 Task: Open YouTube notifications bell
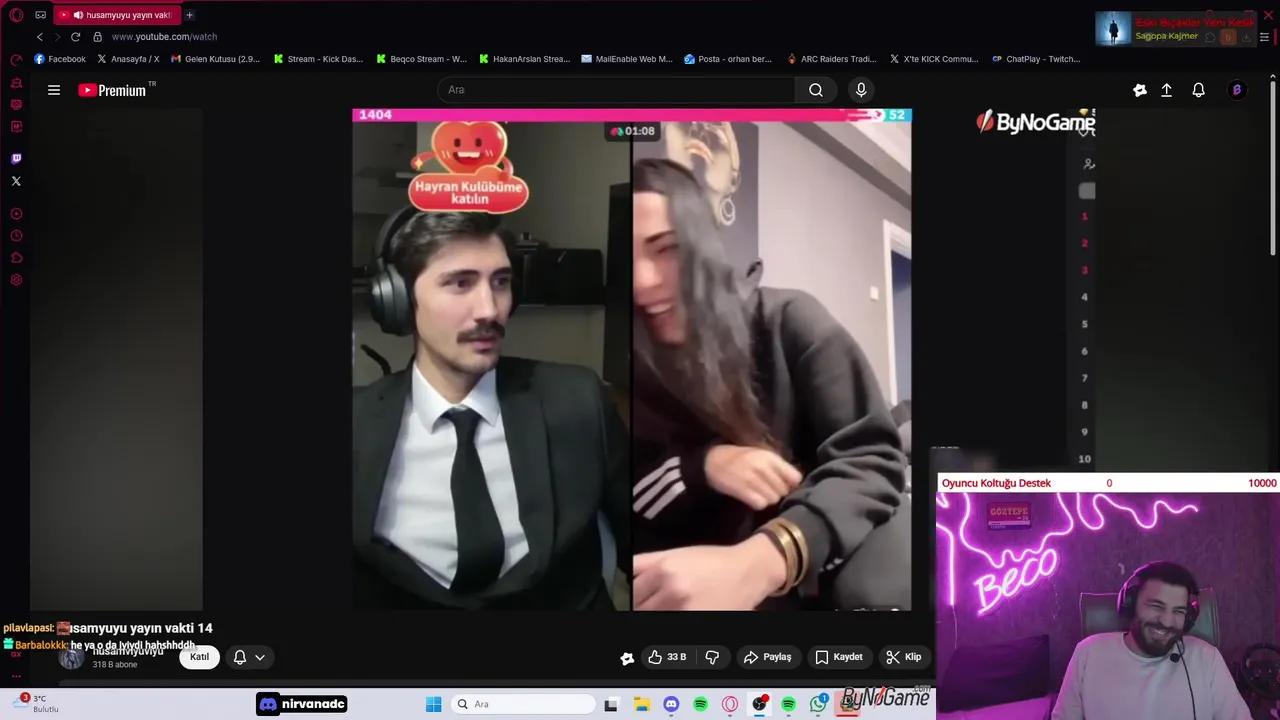(x=1198, y=90)
